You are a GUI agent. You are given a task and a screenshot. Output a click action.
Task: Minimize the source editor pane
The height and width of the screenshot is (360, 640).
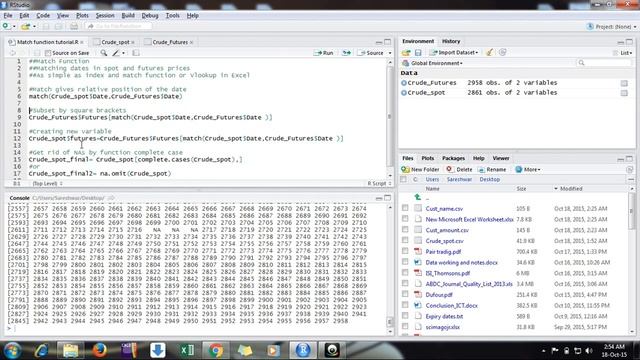[x=379, y=42]
